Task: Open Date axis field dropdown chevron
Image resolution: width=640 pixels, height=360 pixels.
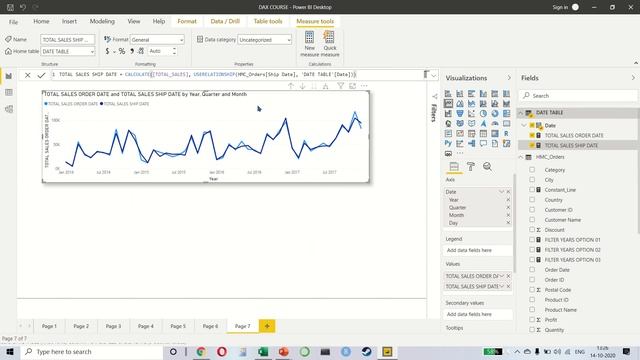Action: 502,192
